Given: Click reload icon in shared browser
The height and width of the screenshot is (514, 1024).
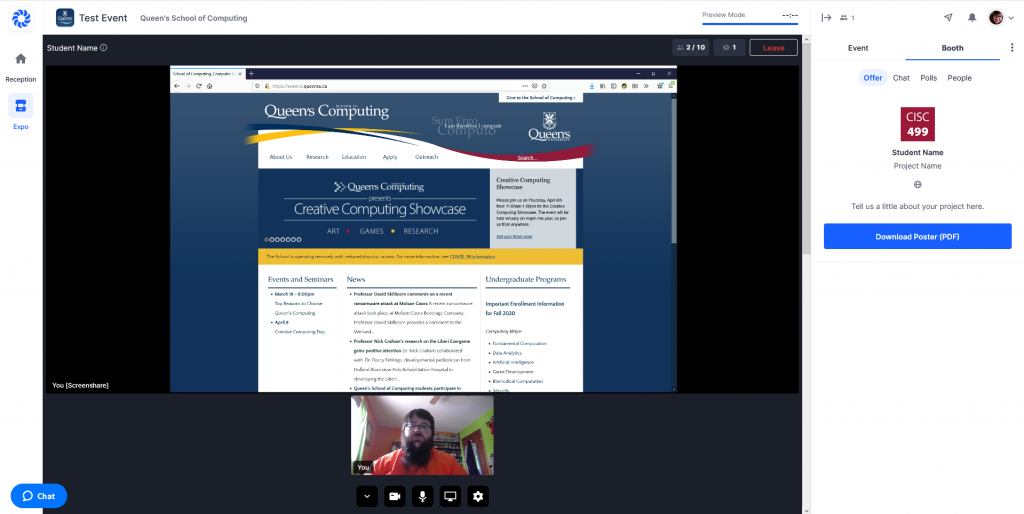Looking at the screenshot, I should point(199,86).
